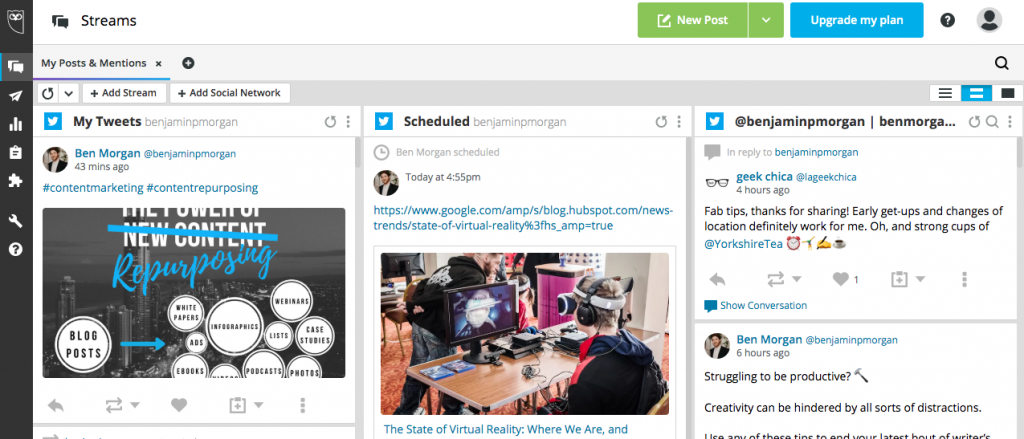Expand the New Post dropdown arrow
This screenshot has width=1024, height=439.
click(766, 20)
